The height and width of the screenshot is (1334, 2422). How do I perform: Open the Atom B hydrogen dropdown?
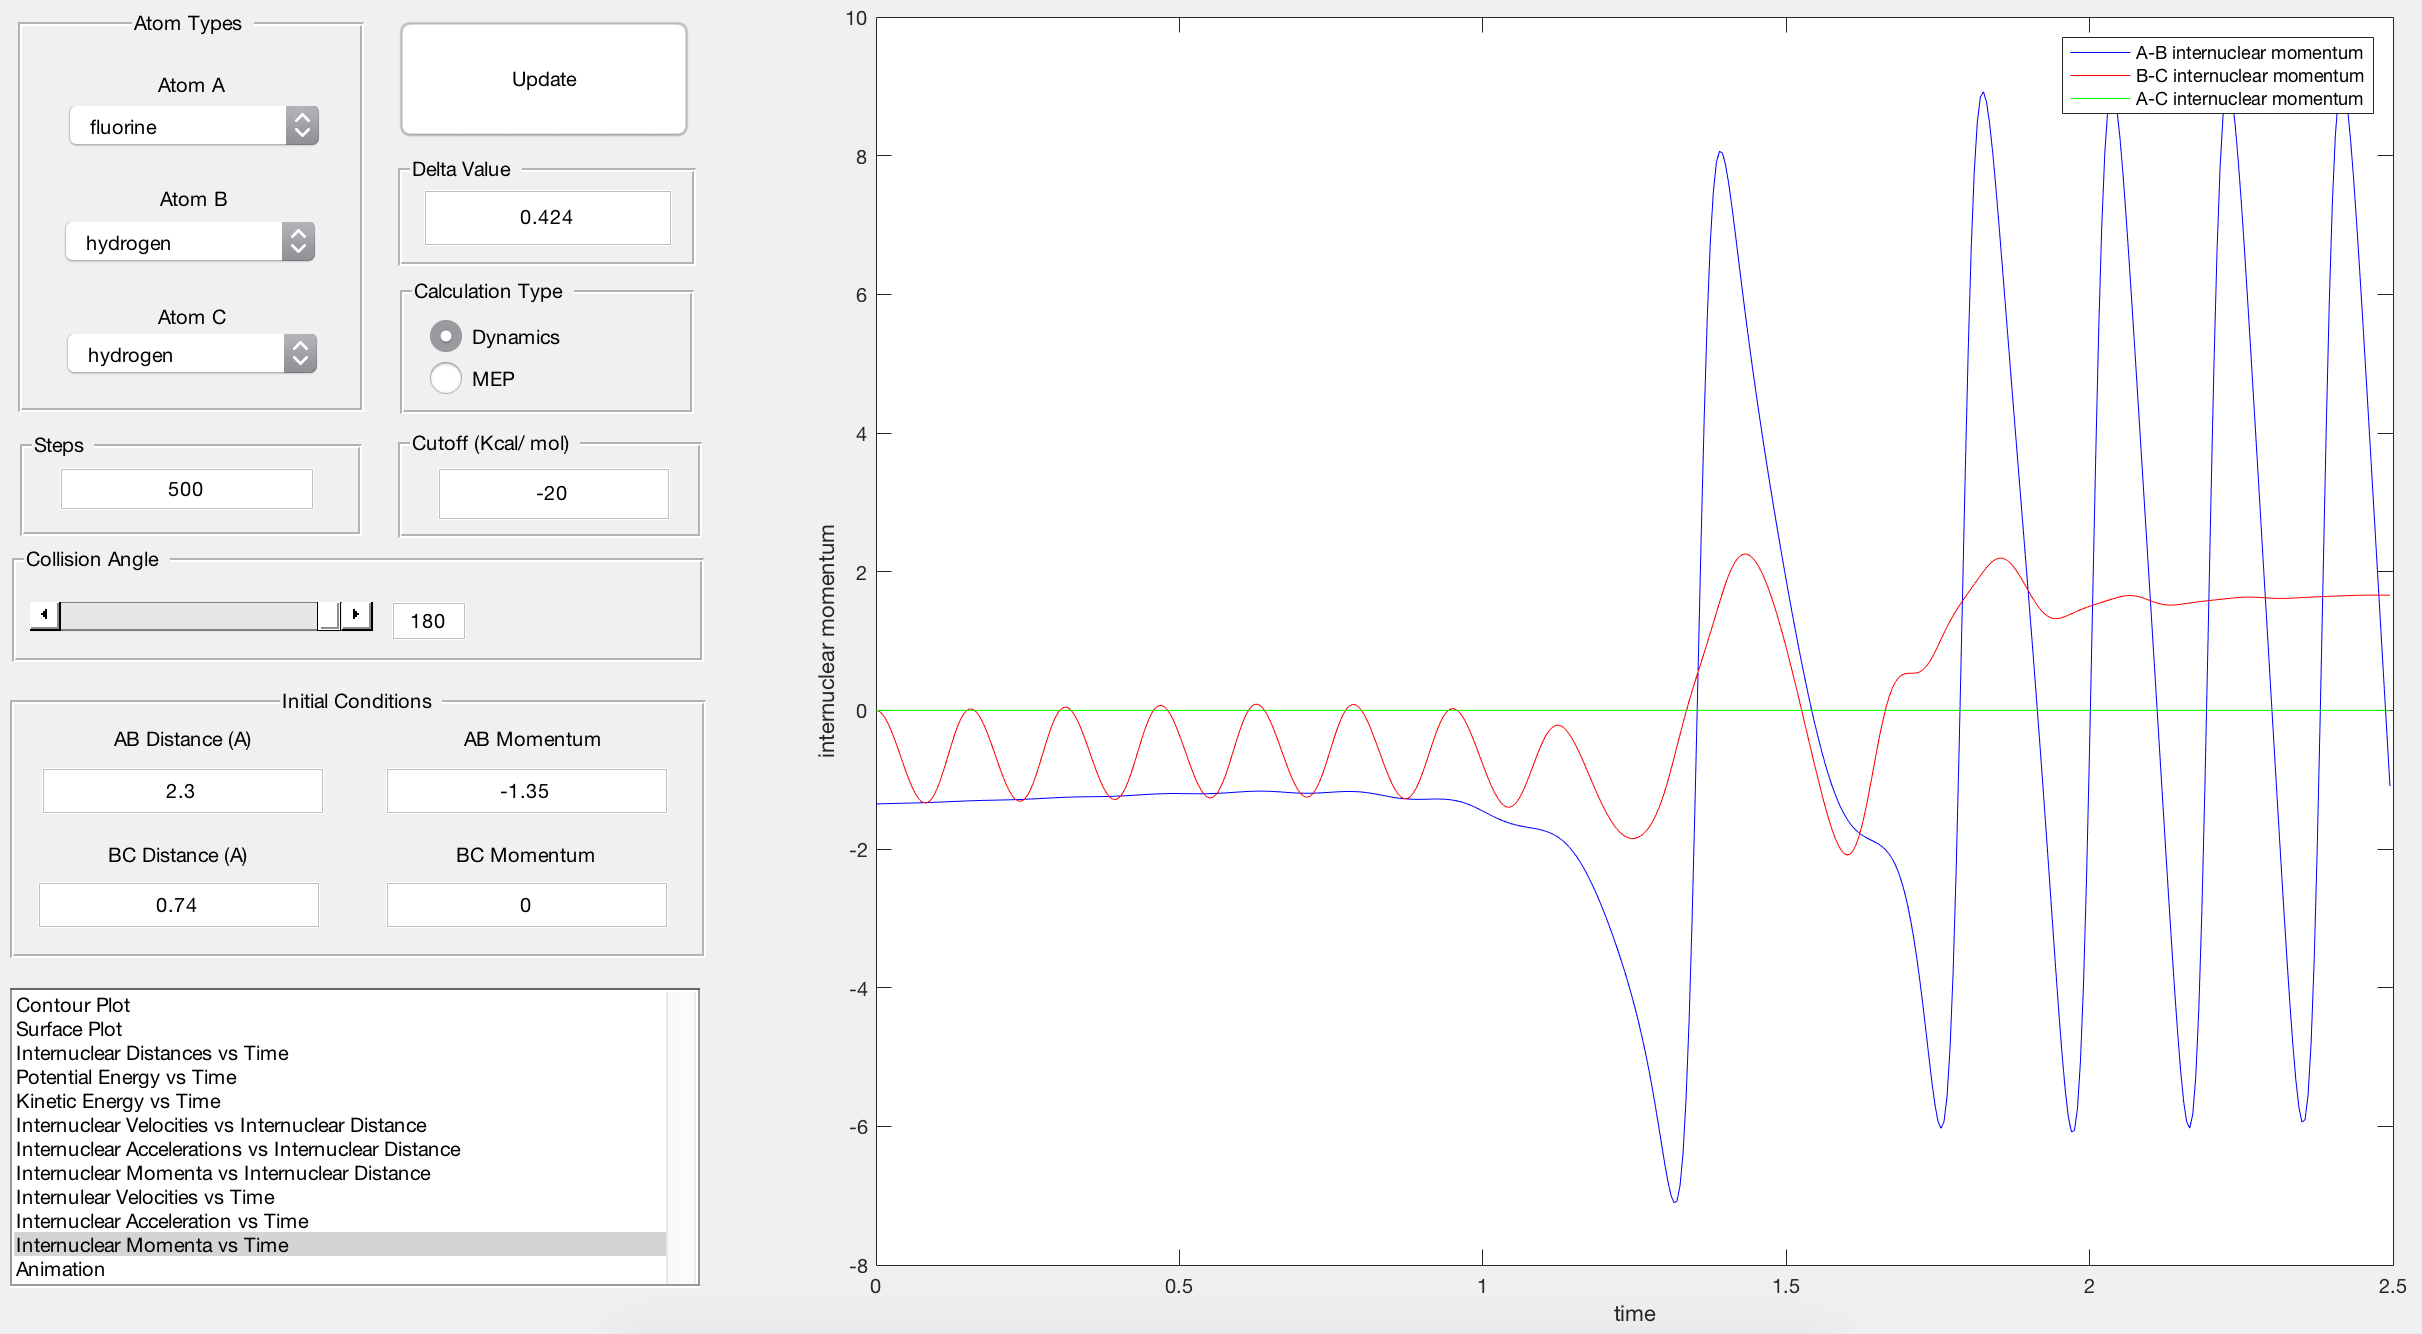[x=190, y=242]
